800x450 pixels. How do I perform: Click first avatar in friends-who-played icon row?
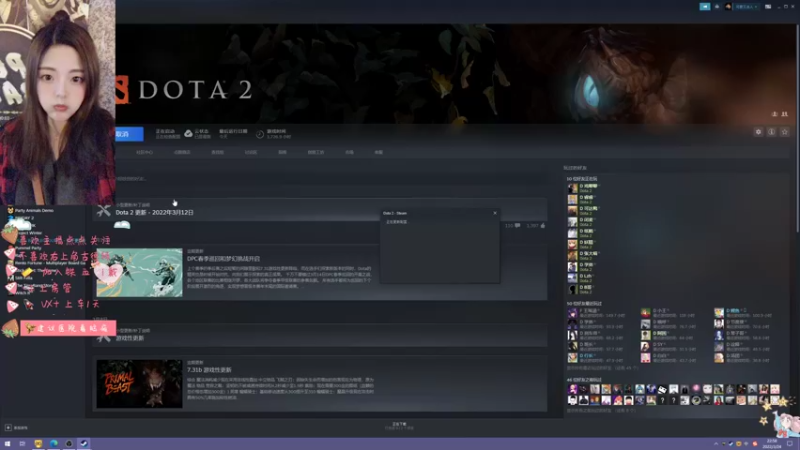pos(572,389)
